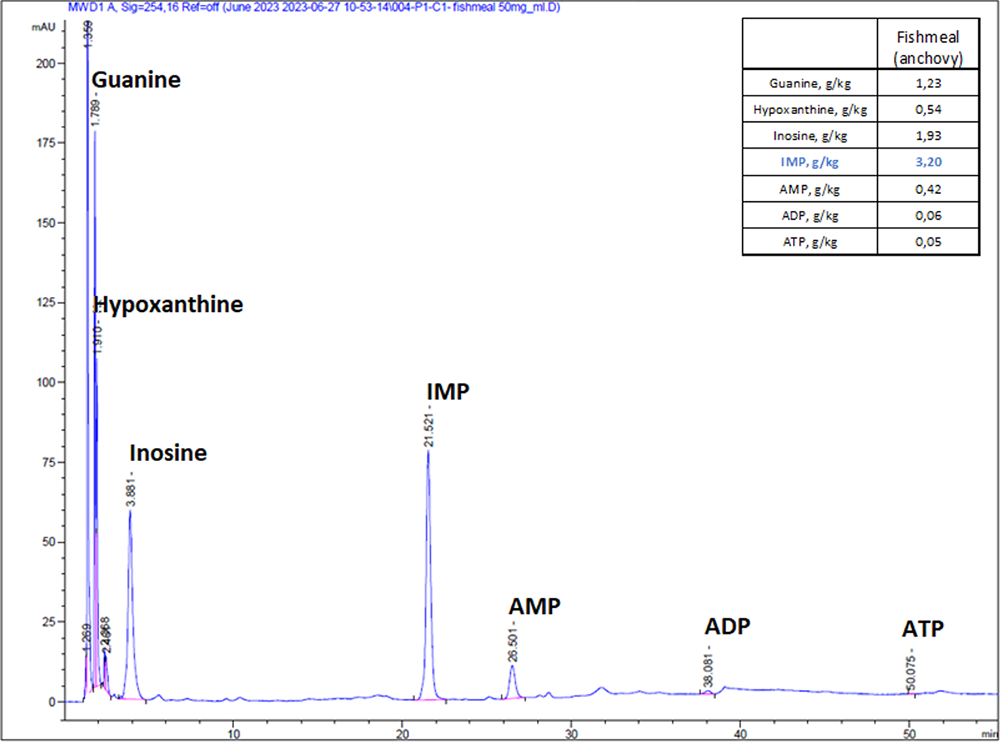Click the 21.521 retention time marker
The height and width of the screenshot is (742, 1000).
(x=428, y=427)
